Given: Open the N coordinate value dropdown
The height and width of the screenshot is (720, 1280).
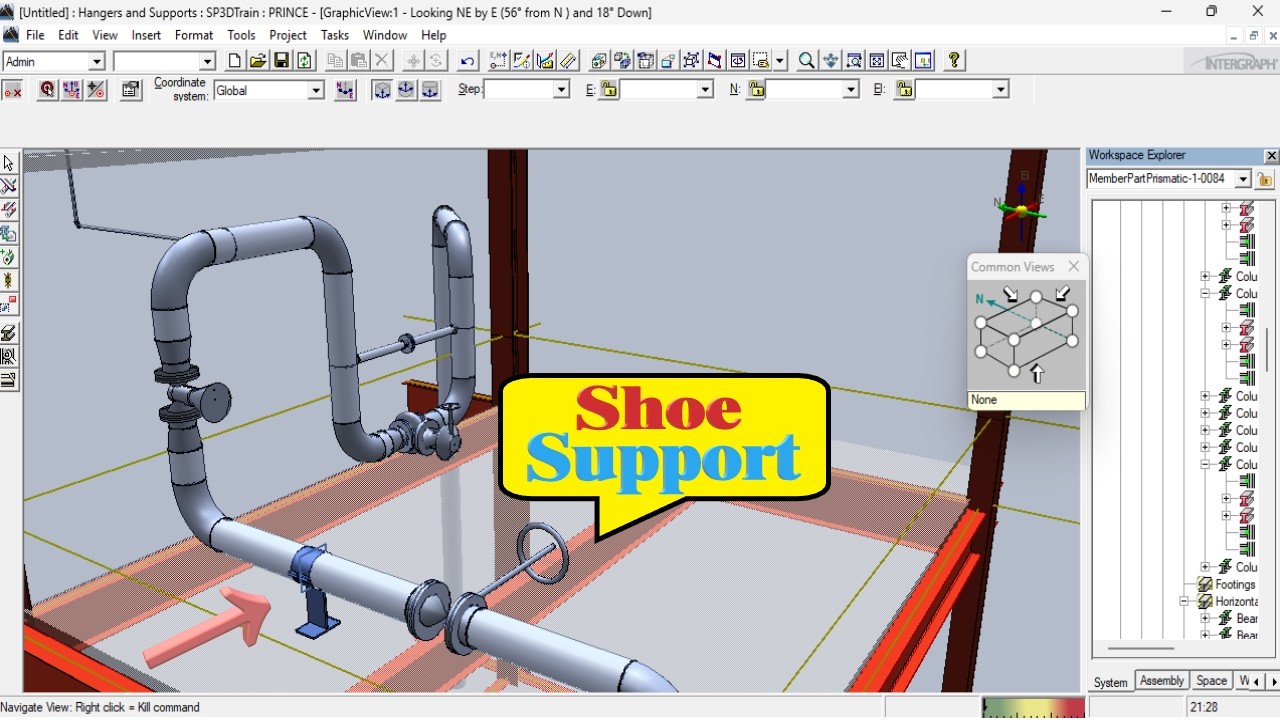Looking at the screenshot, I should (x=851, y=90).
